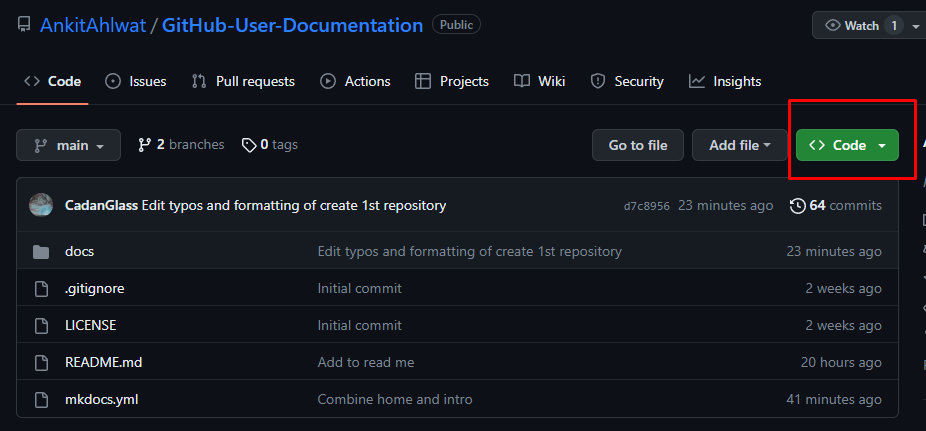Open the Combine home and intro commit message

click(x=395, y=400)
